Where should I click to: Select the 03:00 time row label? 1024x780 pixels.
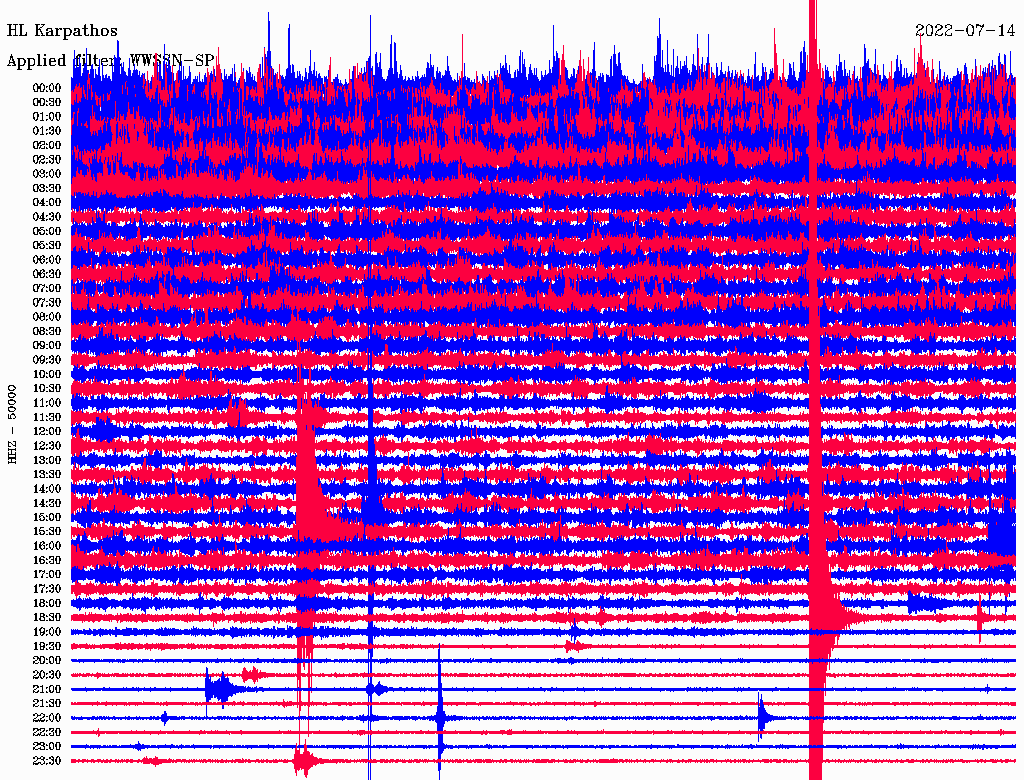(47, 174)
